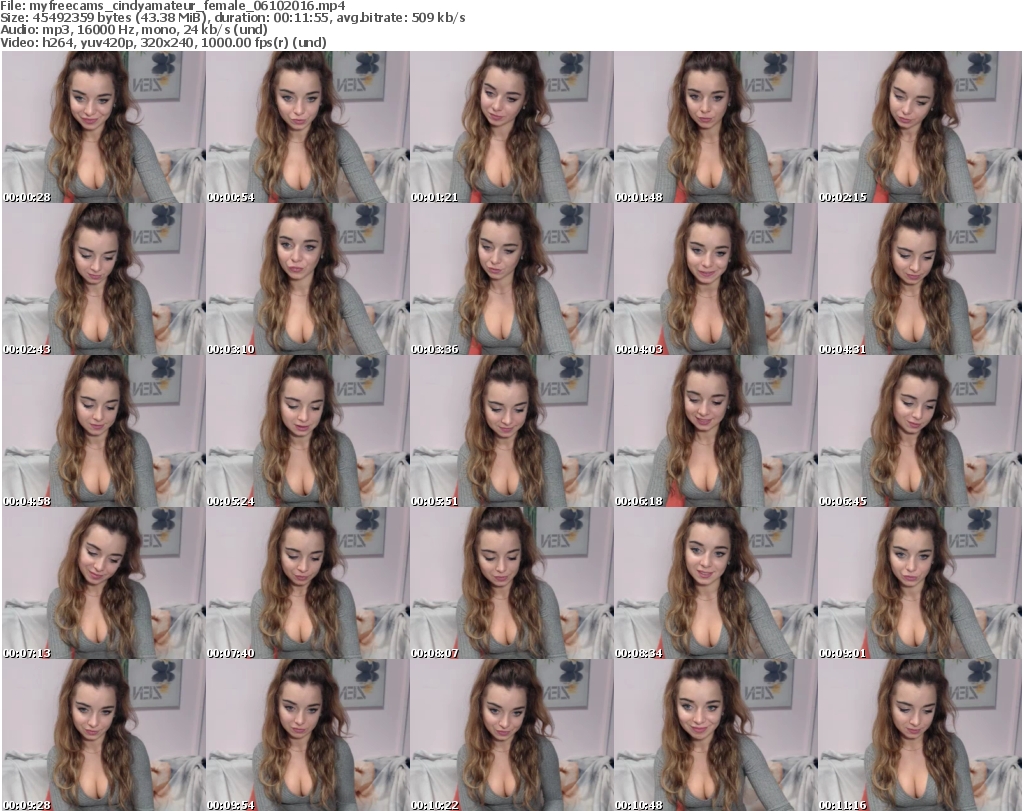This screenshot has width=1024, height=811.
Task: Click the thumbnail at 00:04:31
Action: [x=920, y=279]
